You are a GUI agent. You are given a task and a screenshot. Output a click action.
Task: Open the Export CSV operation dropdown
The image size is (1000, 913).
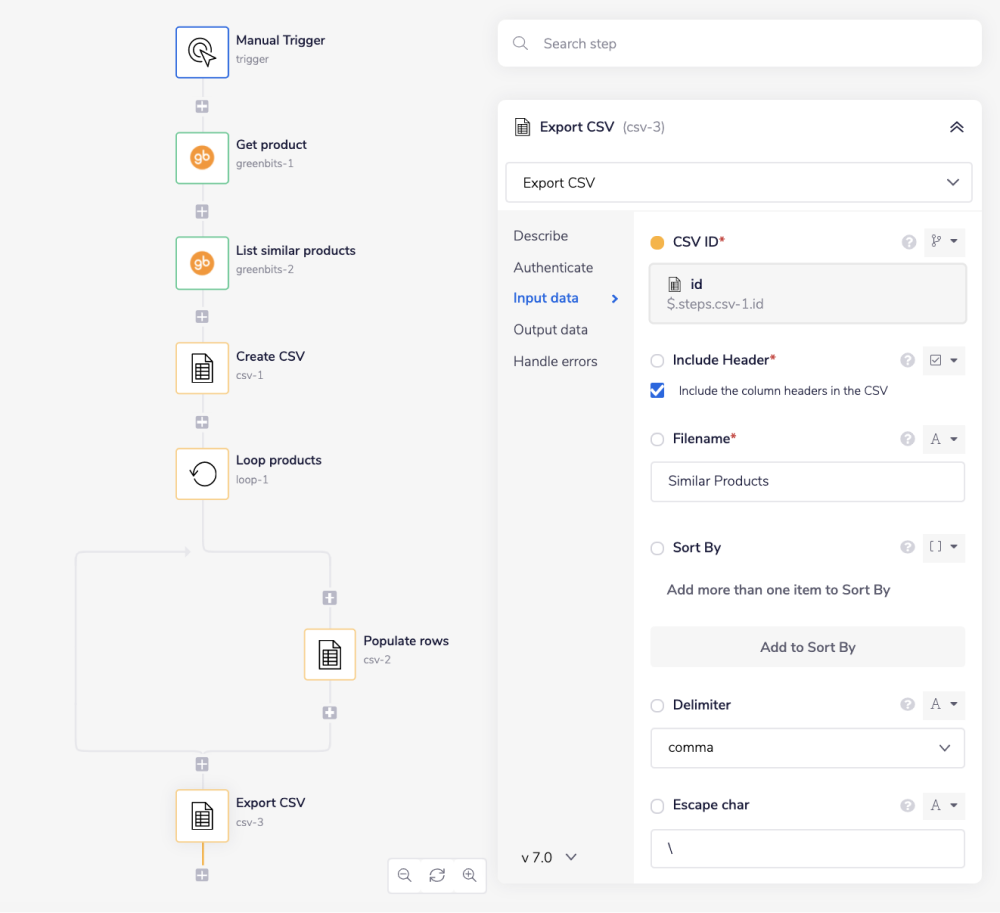(x=738, y=183)
